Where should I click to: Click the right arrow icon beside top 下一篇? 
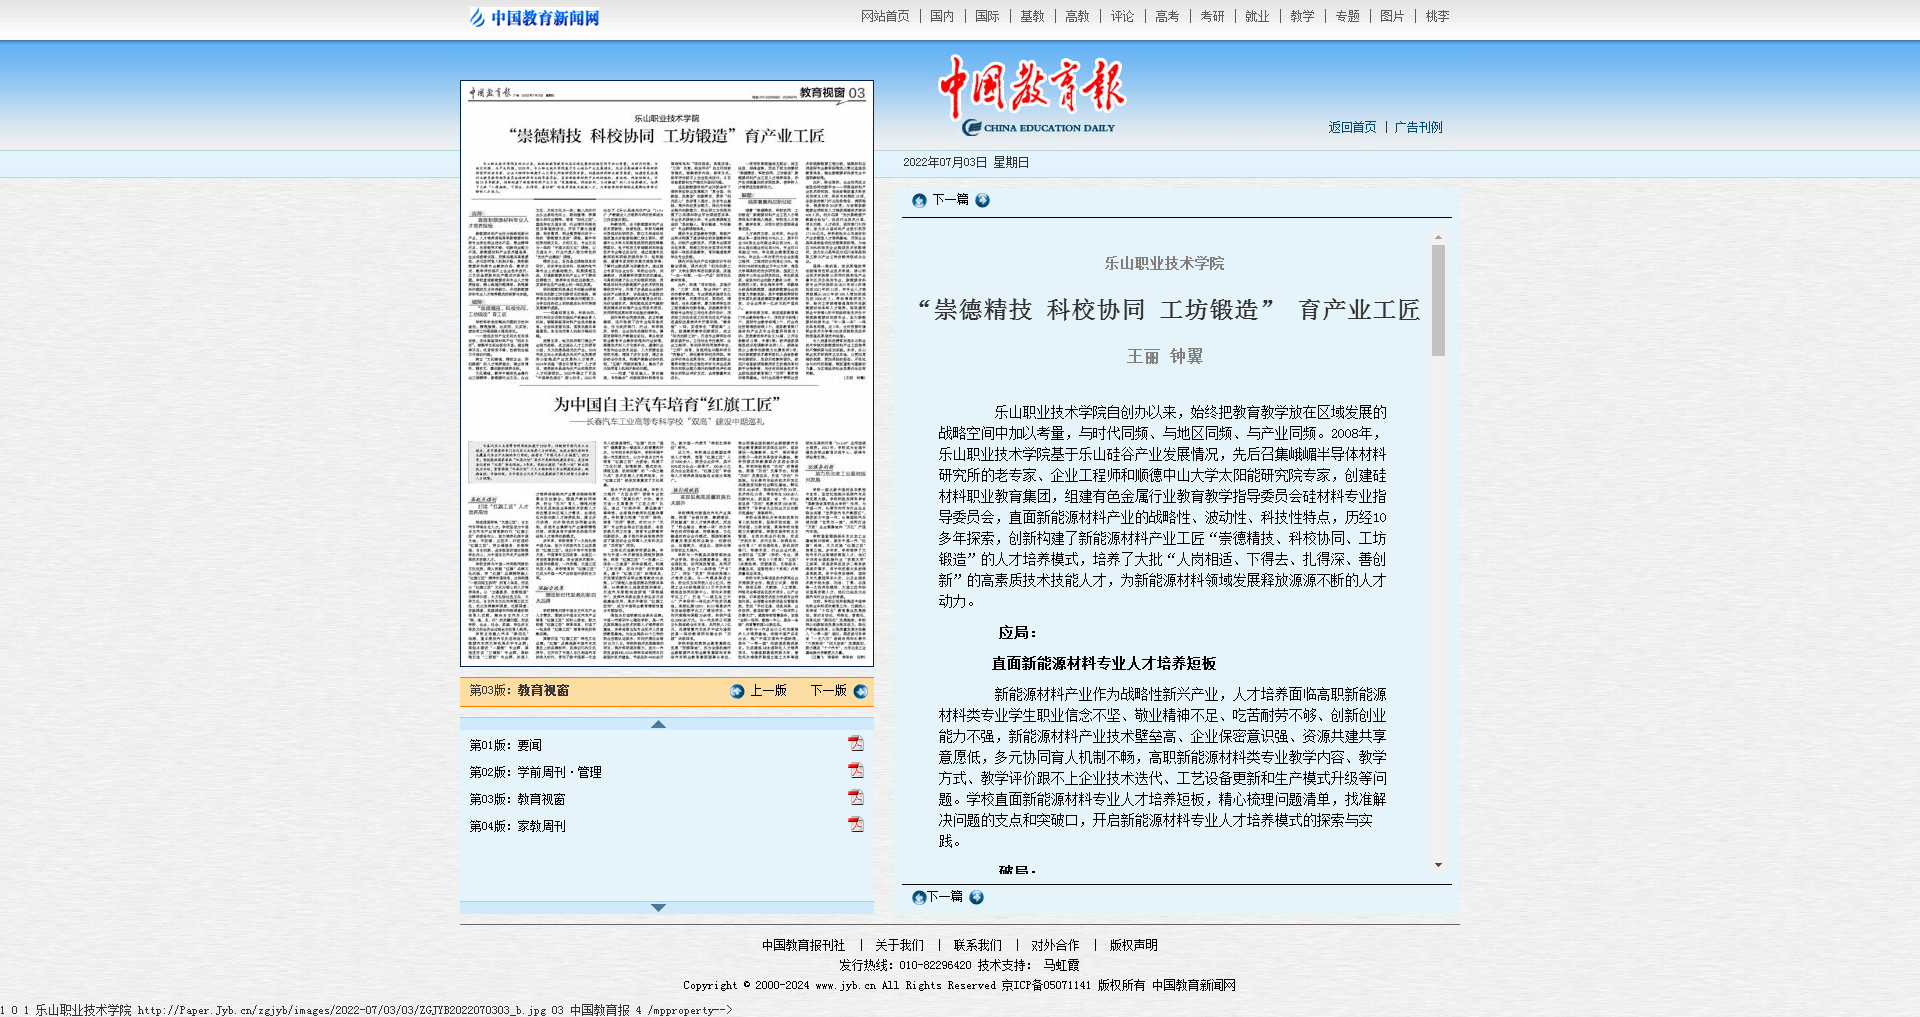(982, 200)
